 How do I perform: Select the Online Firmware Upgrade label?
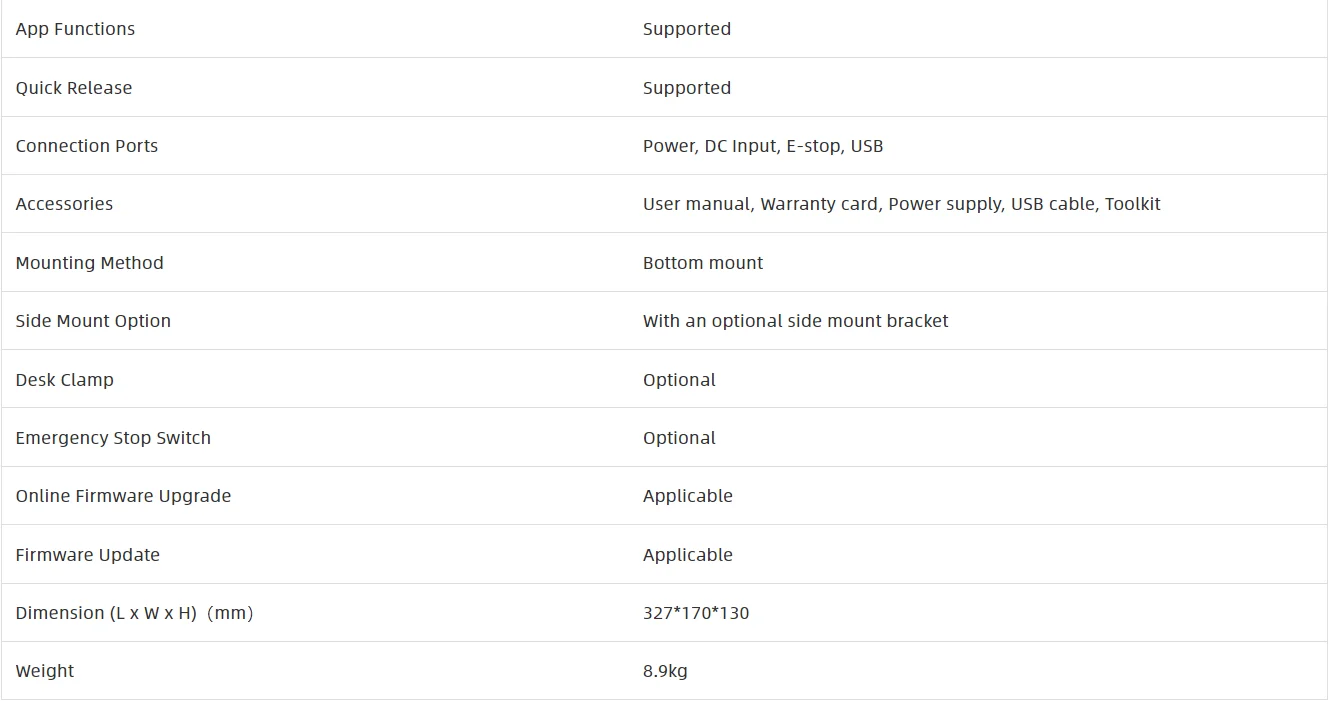point(123,496)
